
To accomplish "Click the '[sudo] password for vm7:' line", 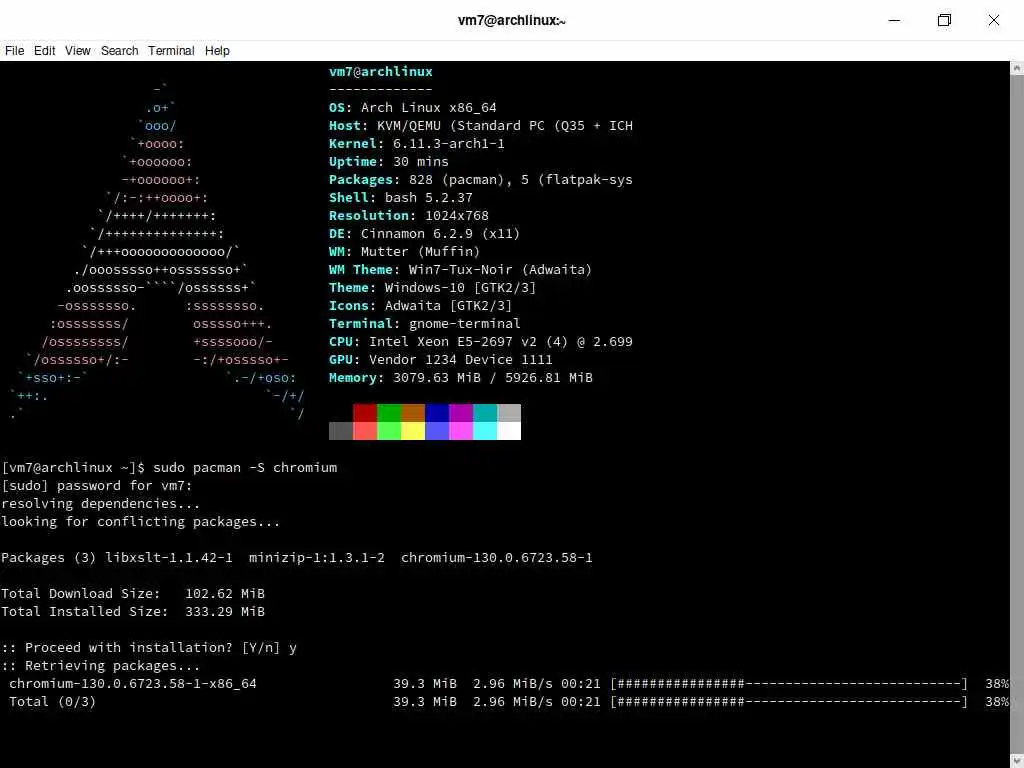I will pyautogui.click(x=97, y=486).
